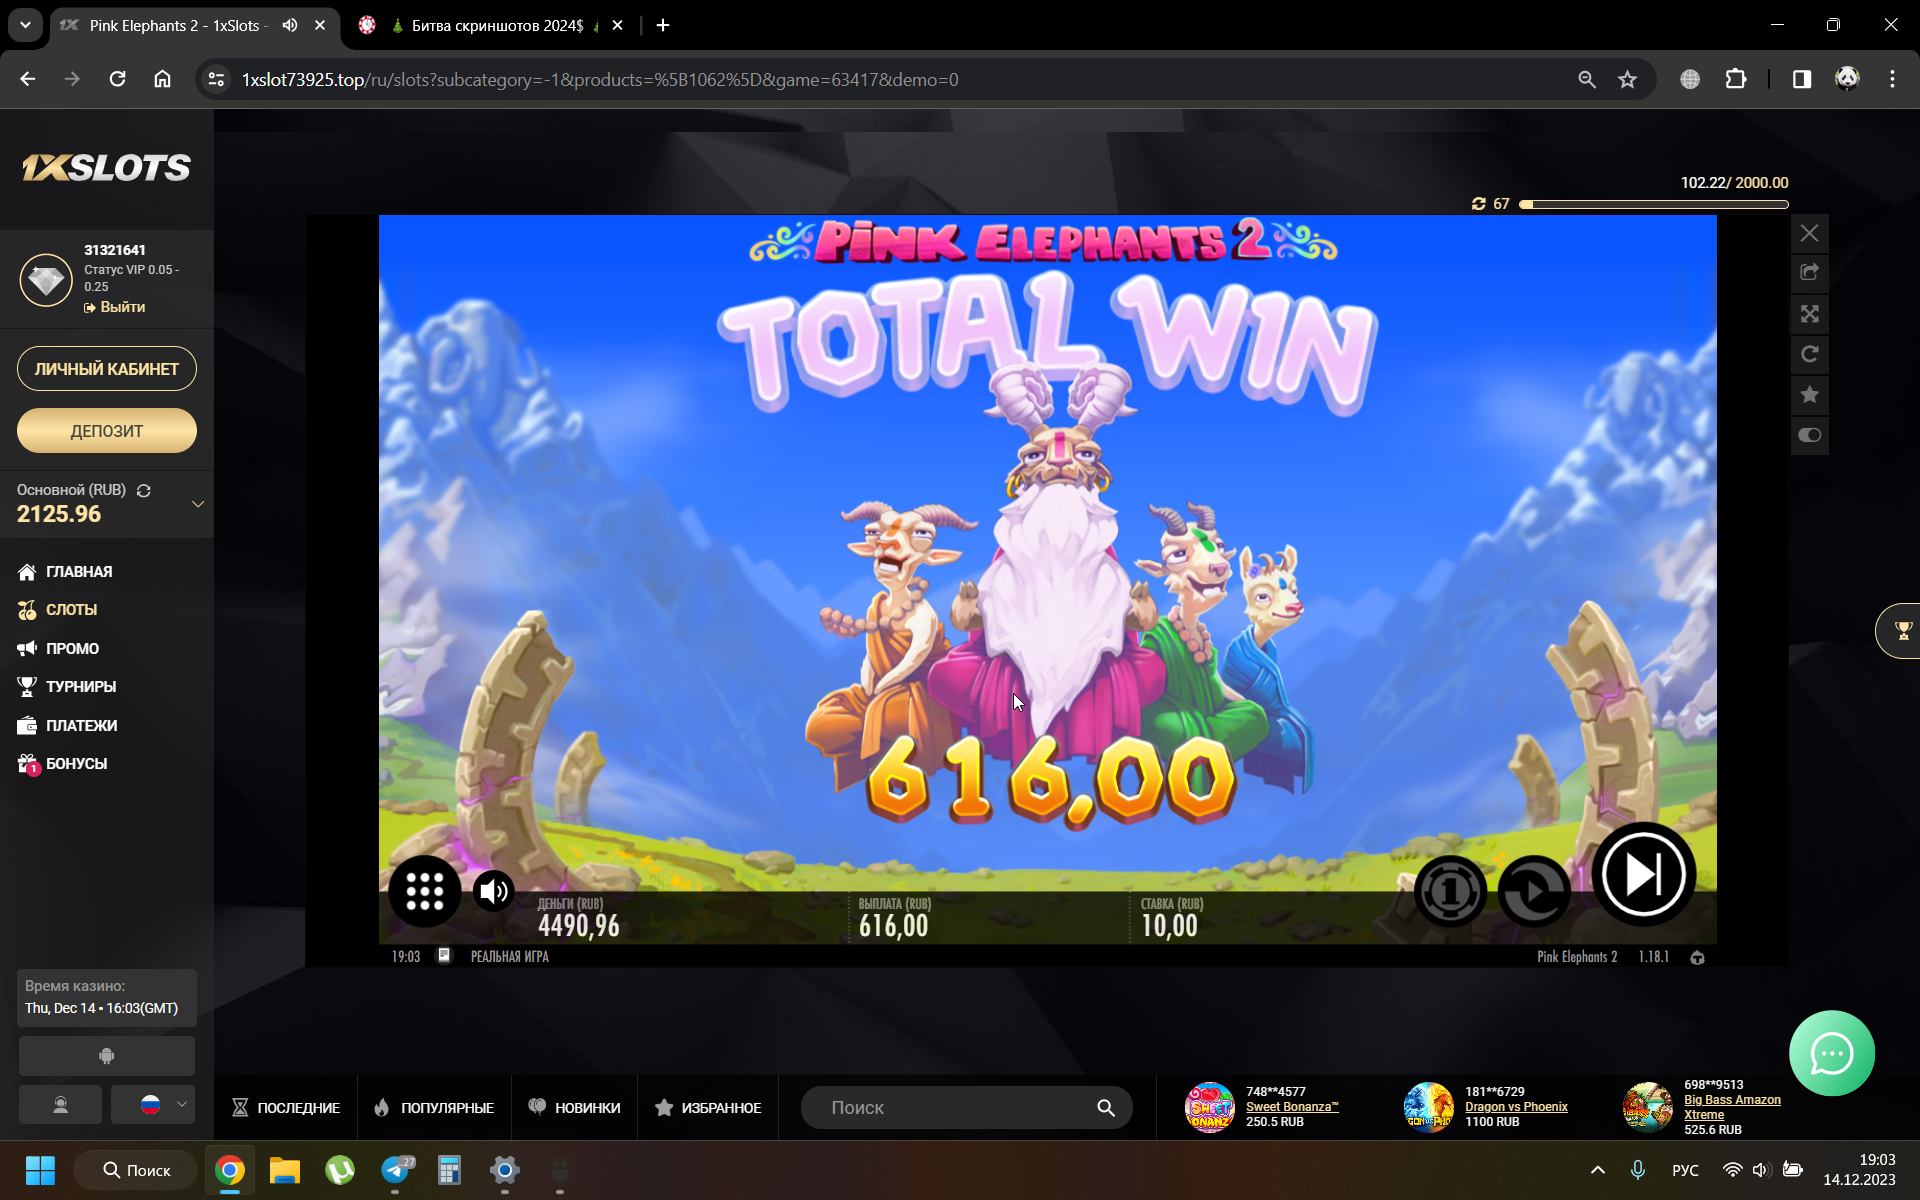
Task: Open the trophy tournaments side tab
Action: [x=1902, y=630]
